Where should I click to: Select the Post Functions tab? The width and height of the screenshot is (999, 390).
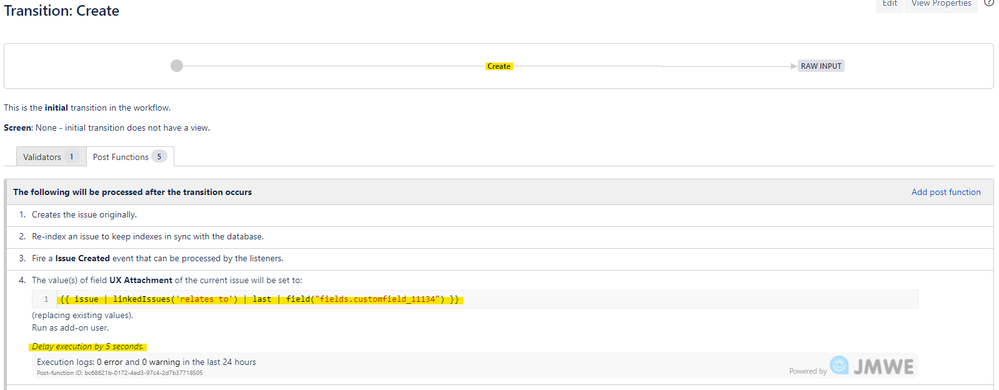(129, 157)
